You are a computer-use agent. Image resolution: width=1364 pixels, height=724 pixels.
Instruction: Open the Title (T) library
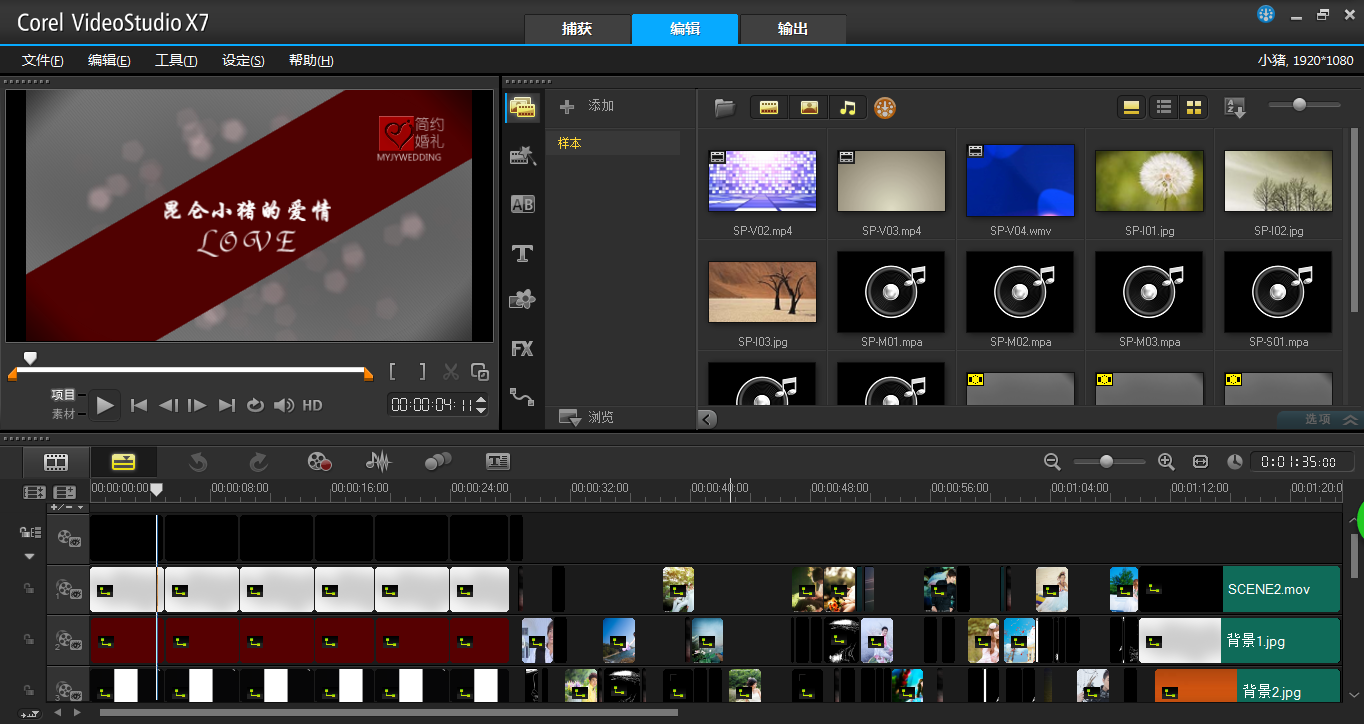click(522, 253)
